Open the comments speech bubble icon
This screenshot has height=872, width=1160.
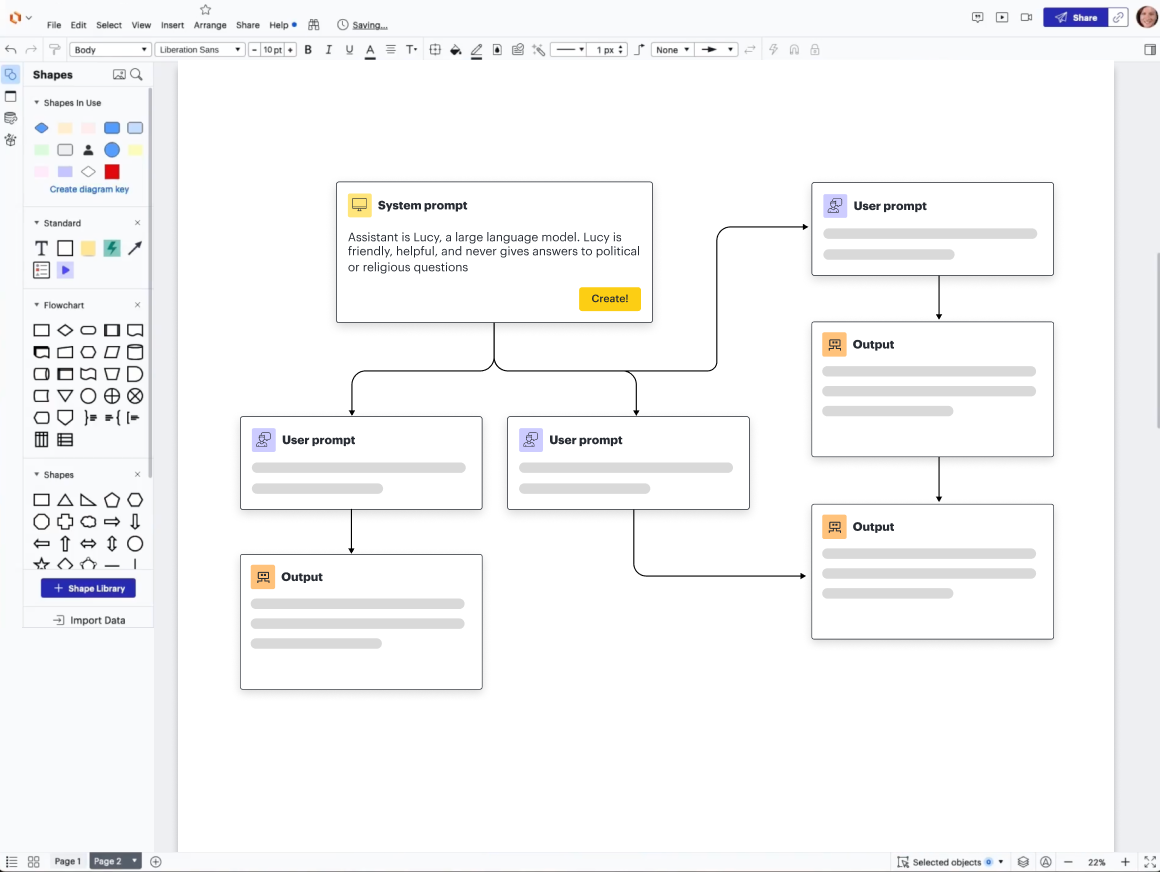pyautogui.click(x=978, y=17)
